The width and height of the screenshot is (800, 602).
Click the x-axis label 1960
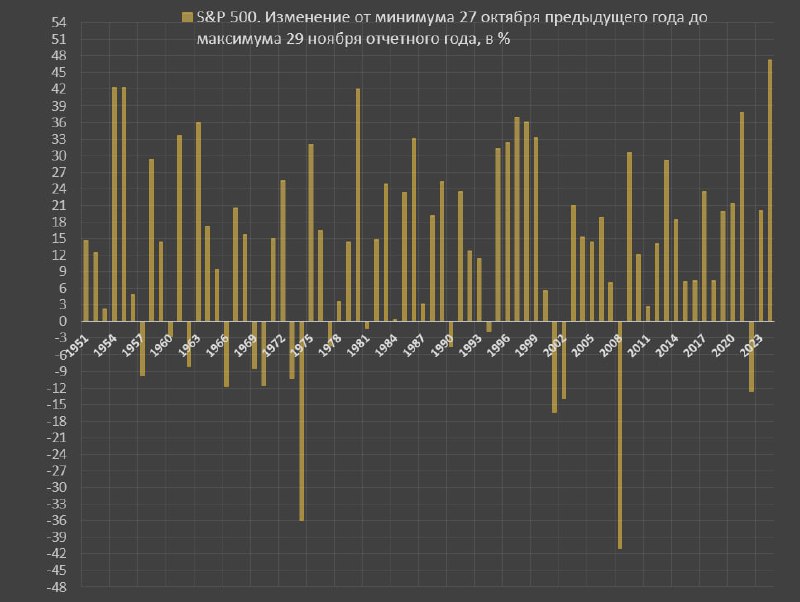click(x=162, y=346)
